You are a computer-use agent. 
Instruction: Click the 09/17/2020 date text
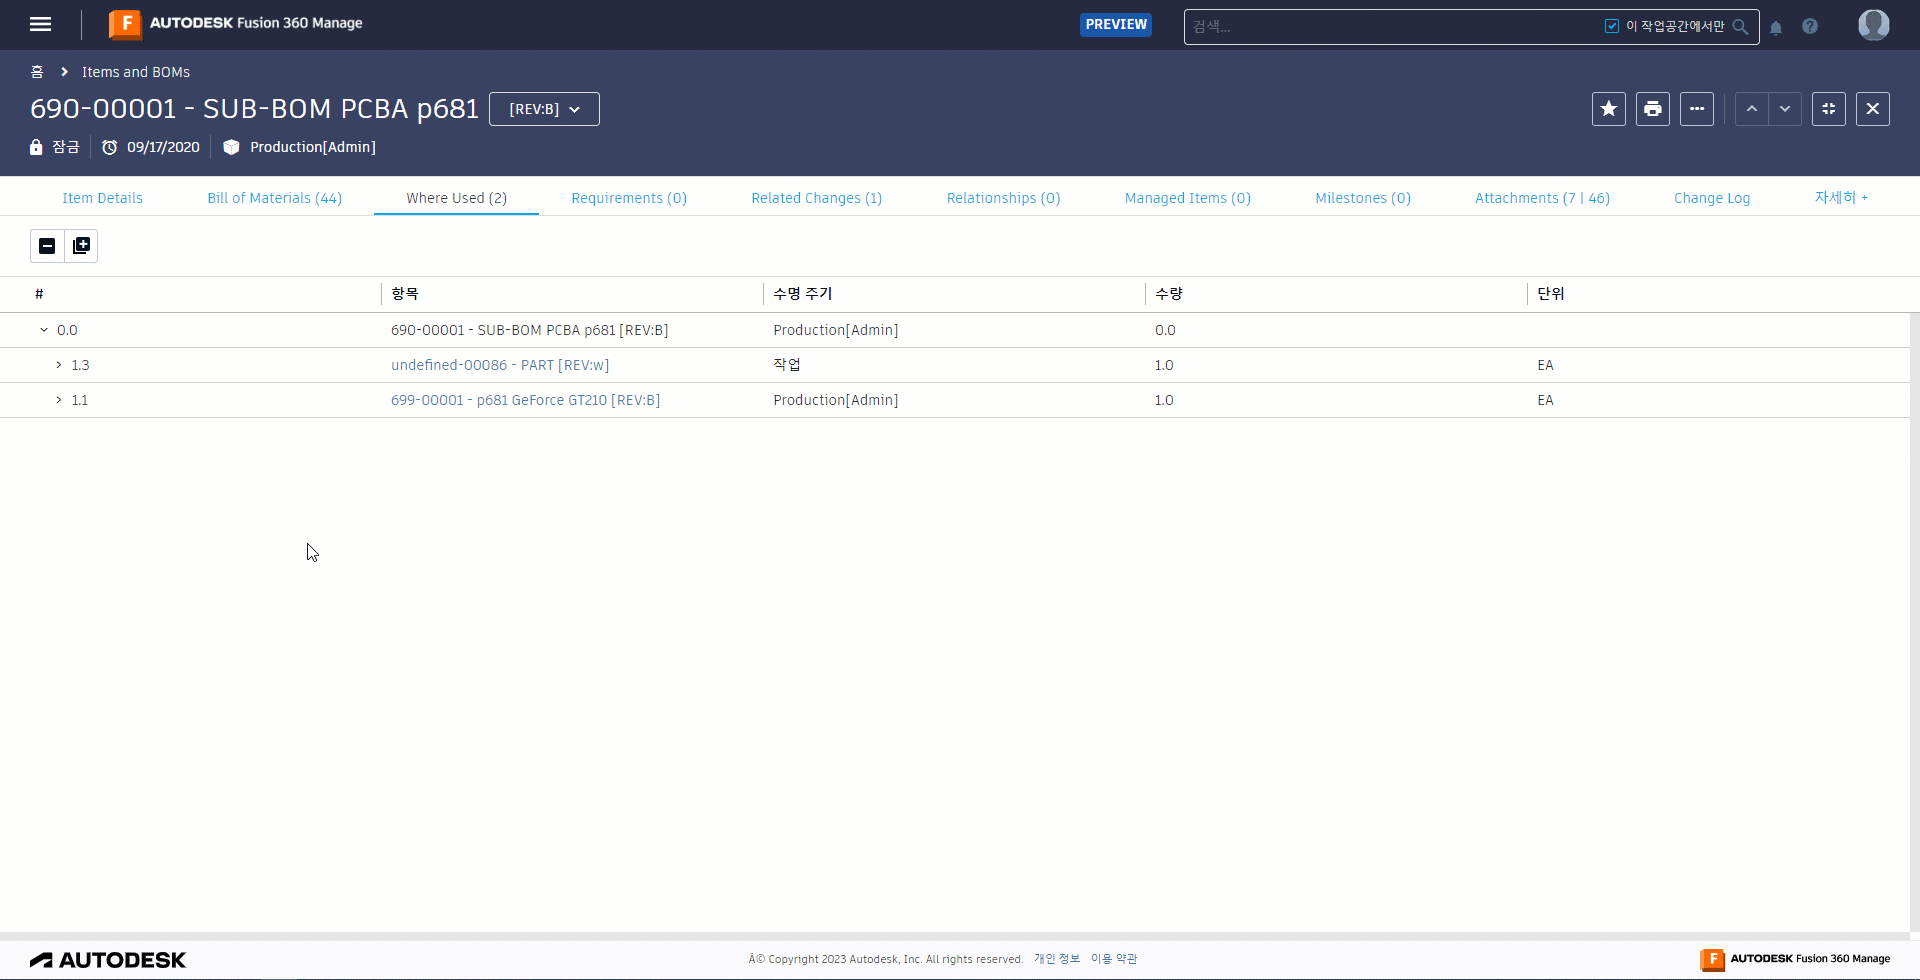click(x=163, y=147)
